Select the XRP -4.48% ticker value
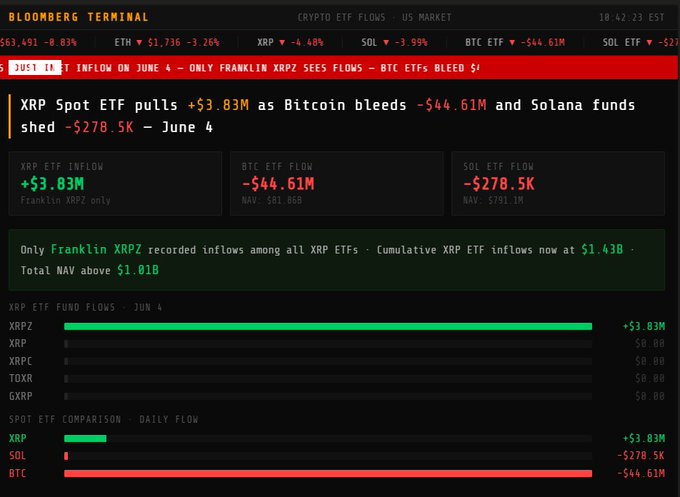The width and height of the screenshot is (680, 497). [x=307, y=43]
